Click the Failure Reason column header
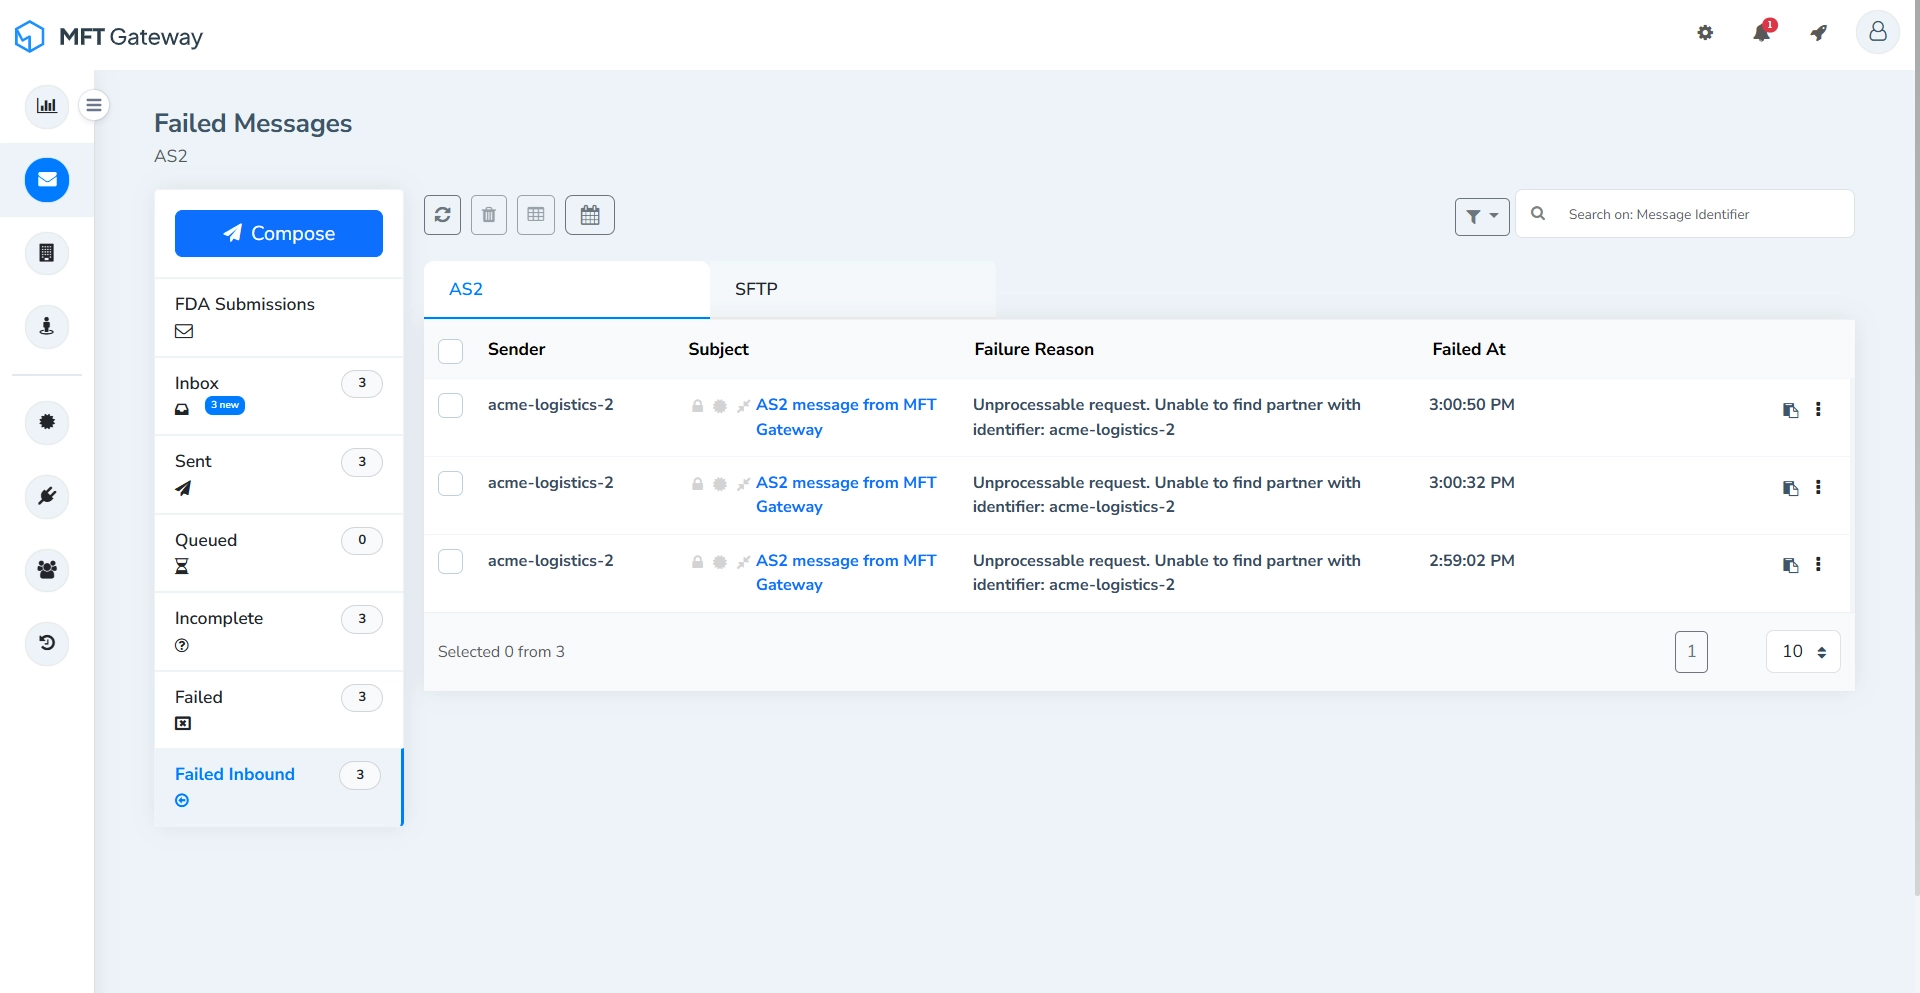This screenshot has width=1920, height=993. (1034, 349)
